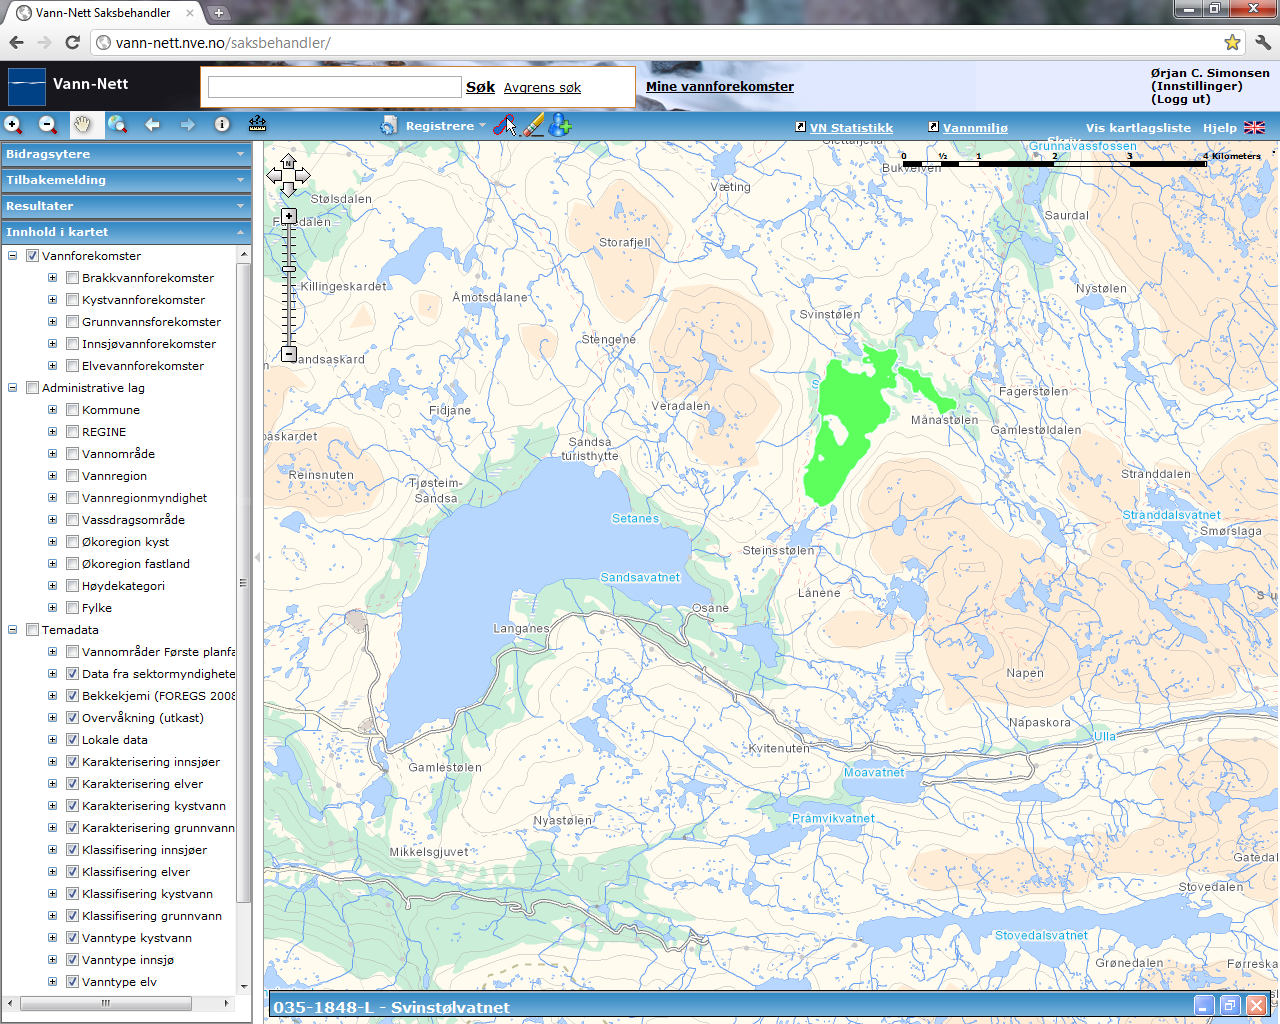
Task: Go to next map extent arrow
Action: point(187,125)
